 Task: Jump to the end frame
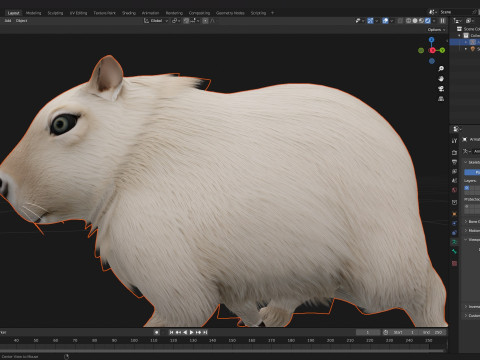coord(205,332)
